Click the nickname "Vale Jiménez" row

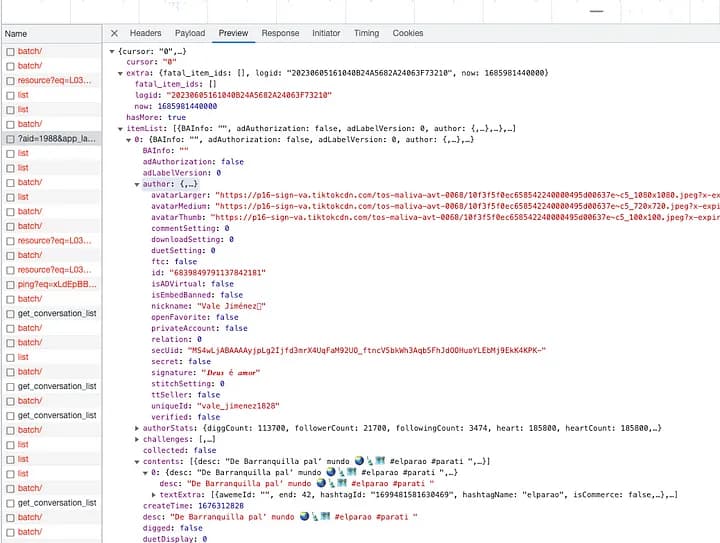(x=208, y=306)
